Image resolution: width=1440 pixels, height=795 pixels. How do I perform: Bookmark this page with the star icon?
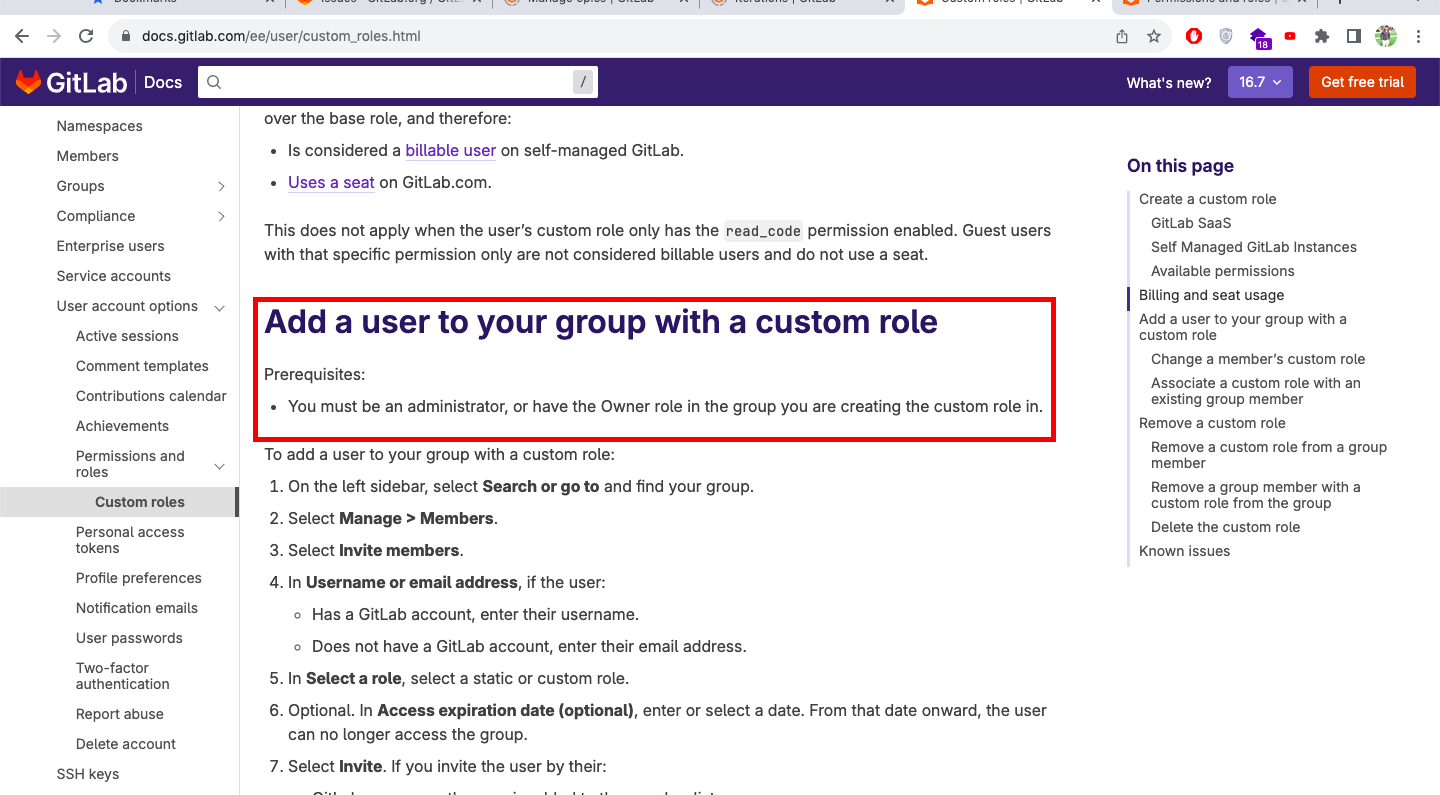coord(1154,36)
